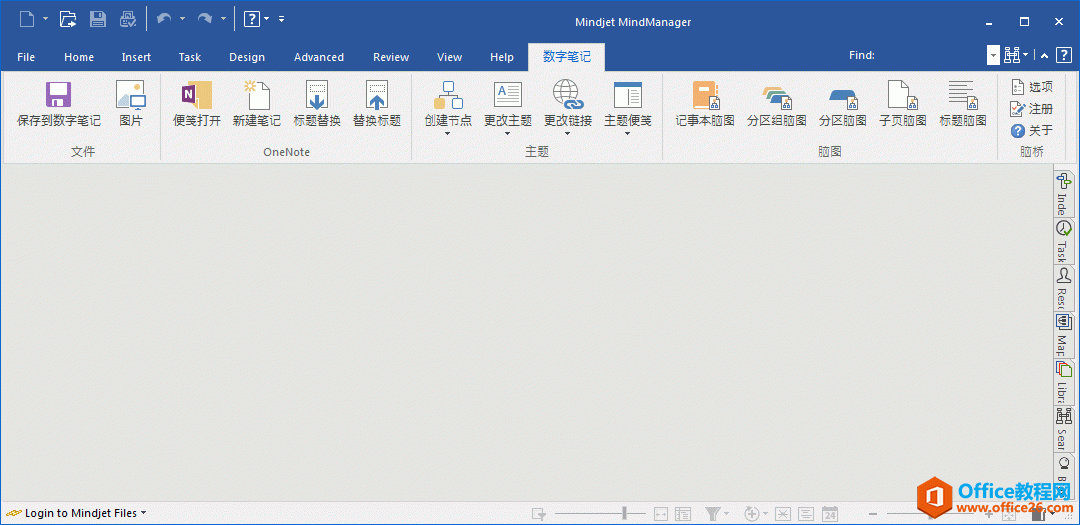Viewport: 1080px width, 525px height.
Task: Click the Undo arrow icon
Action: click(x=164, y=19)
